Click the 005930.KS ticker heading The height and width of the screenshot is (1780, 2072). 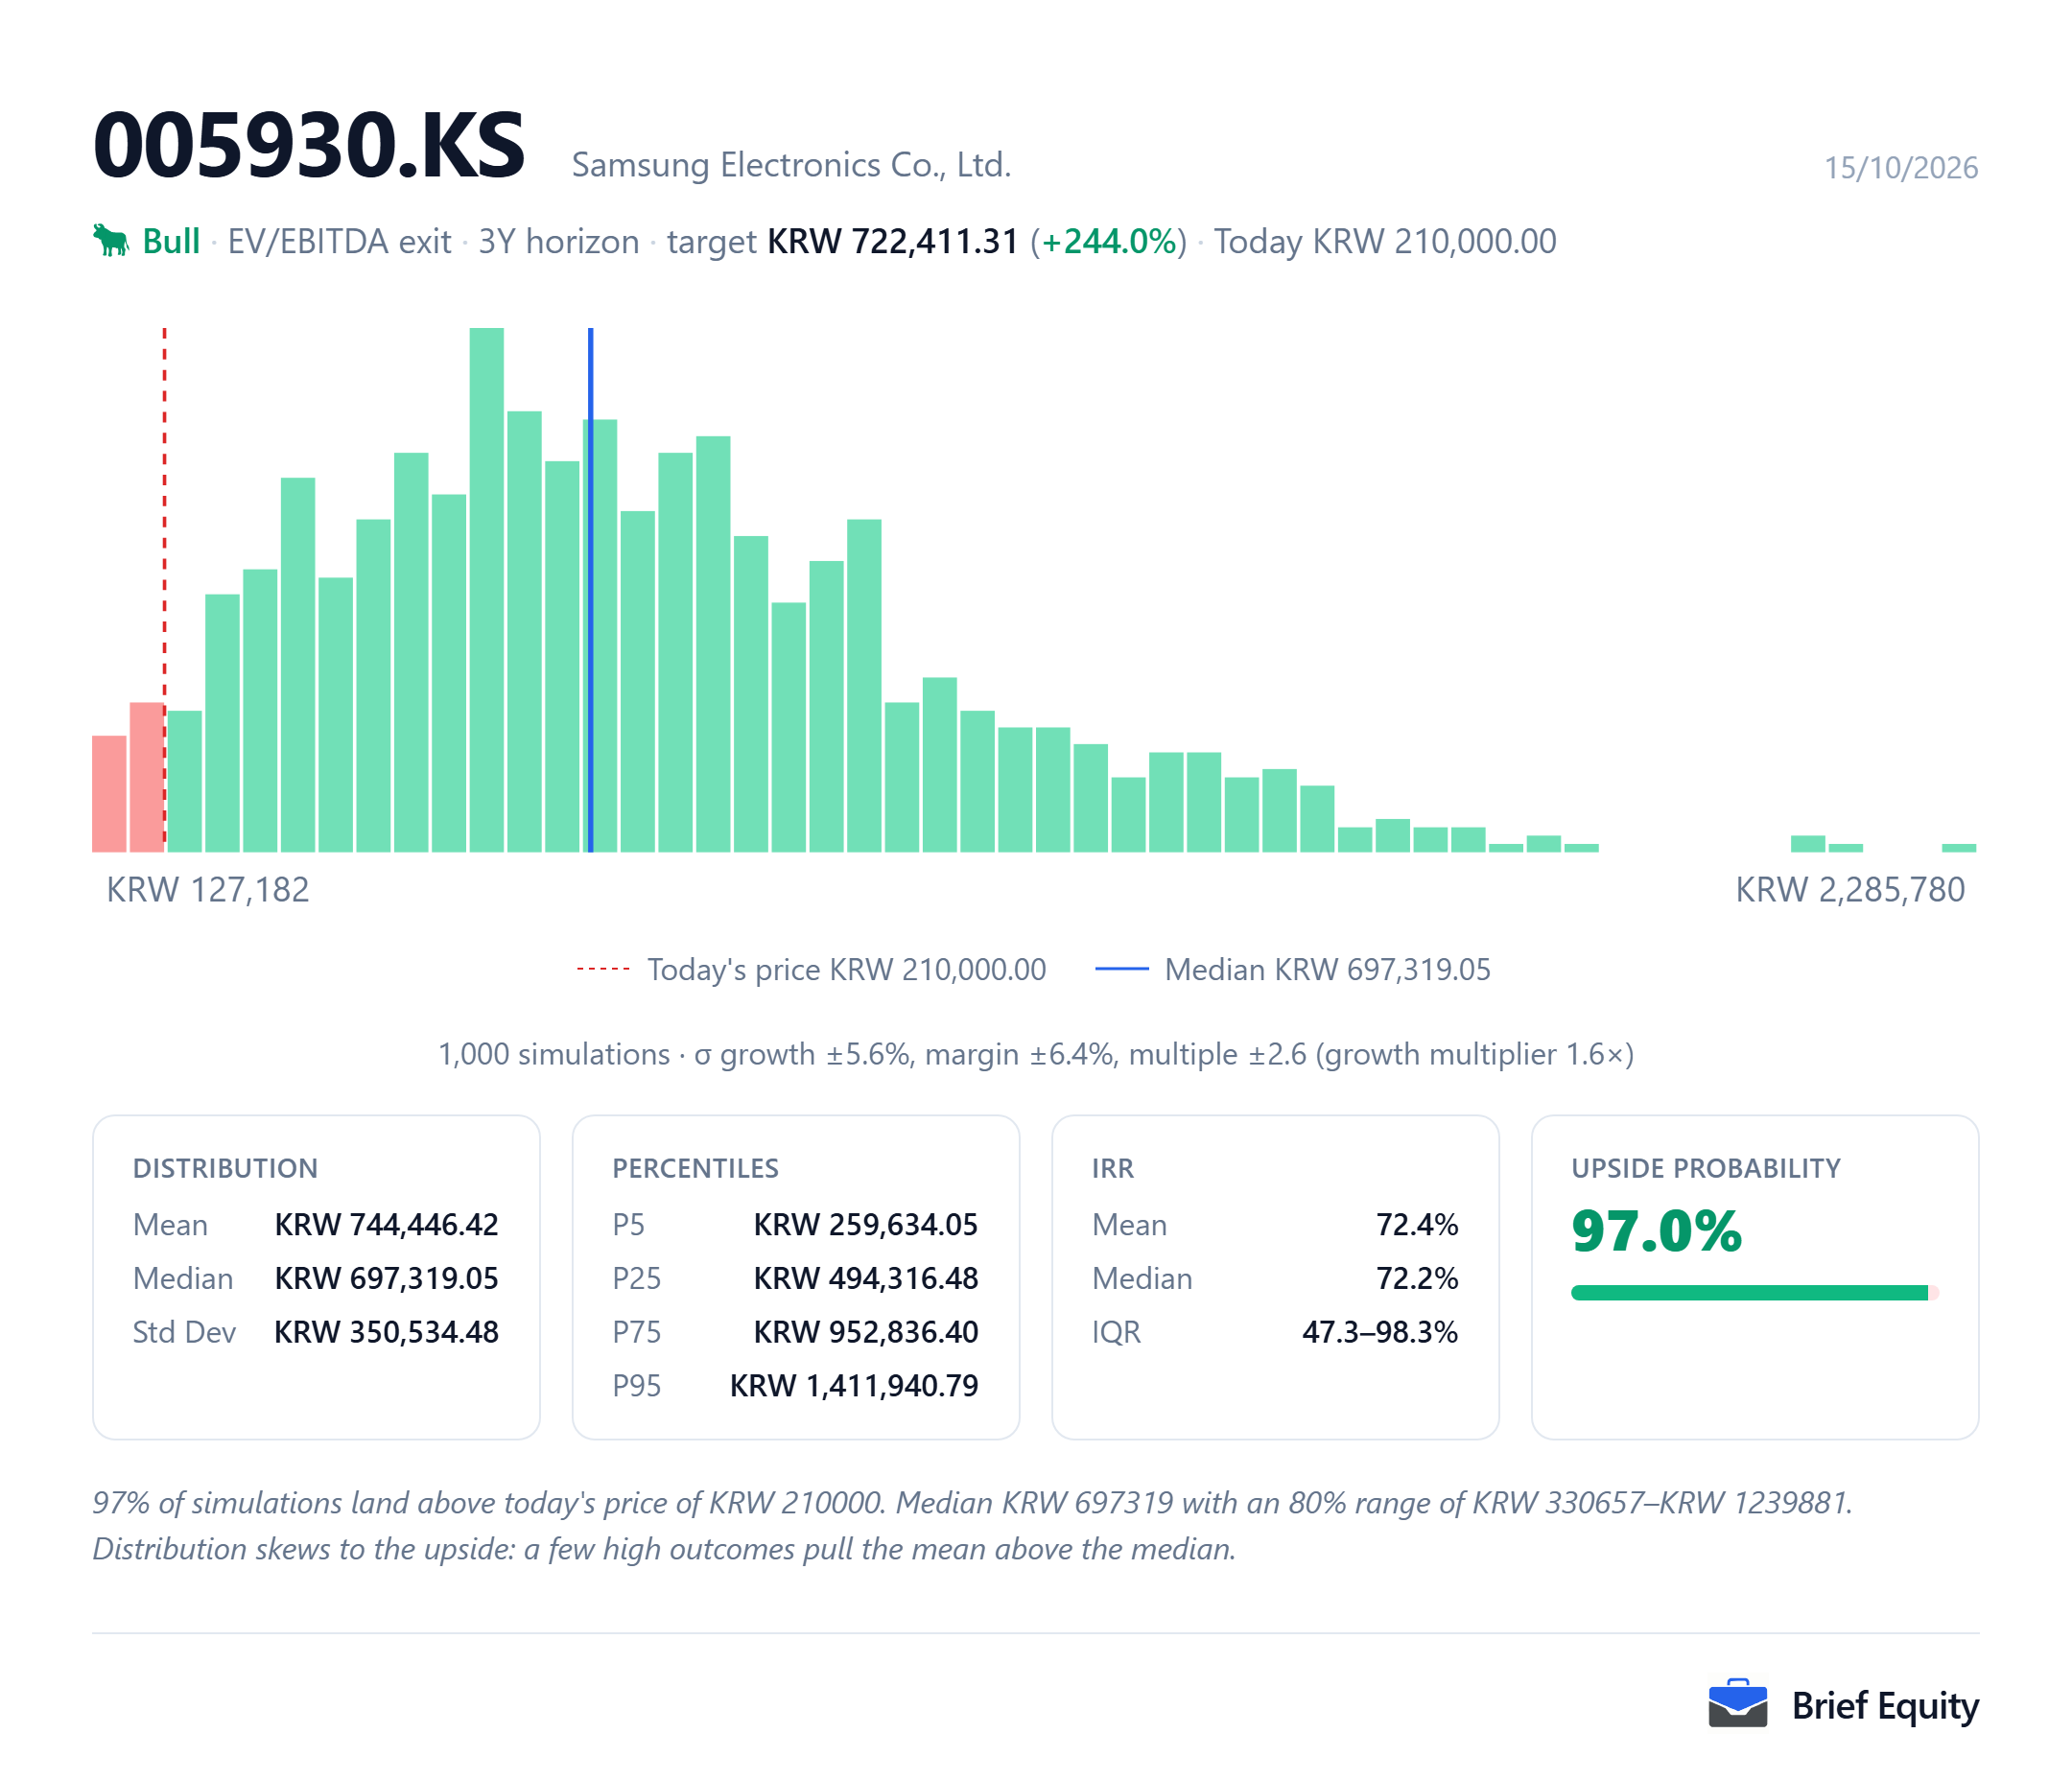pyautogui.click(x=308, y=146)
